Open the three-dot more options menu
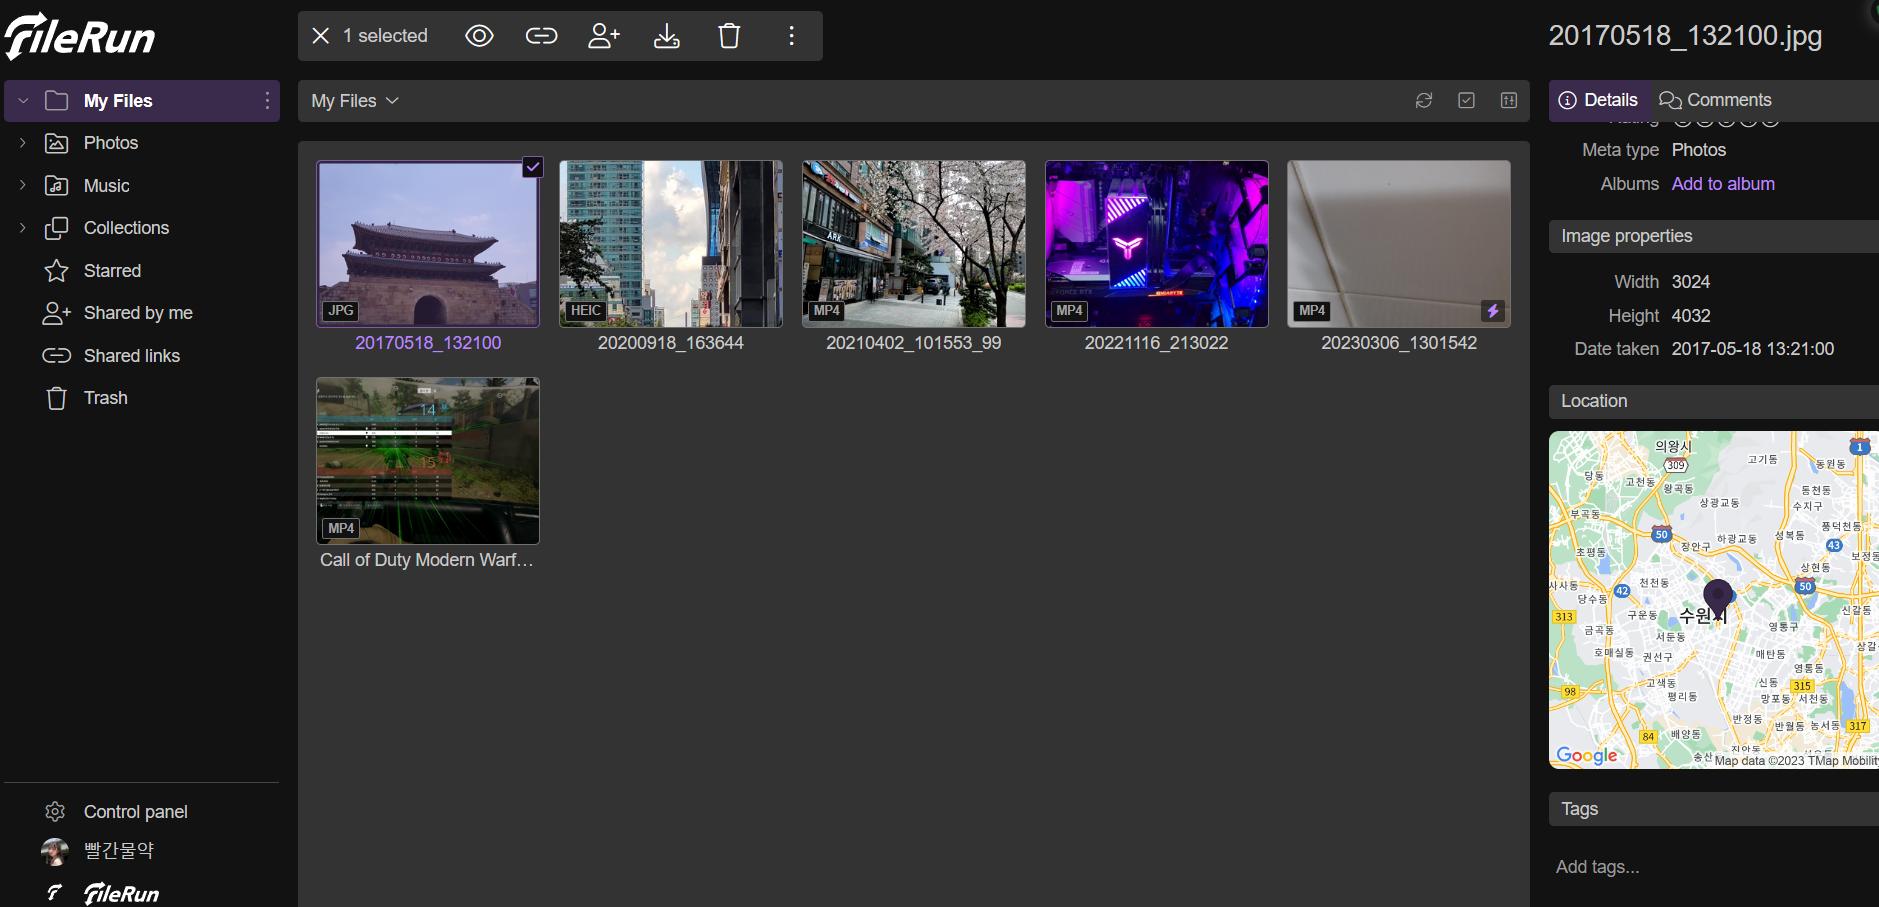Image resolution: width=1879 pixels, height=907 pixels. point(791,36)
